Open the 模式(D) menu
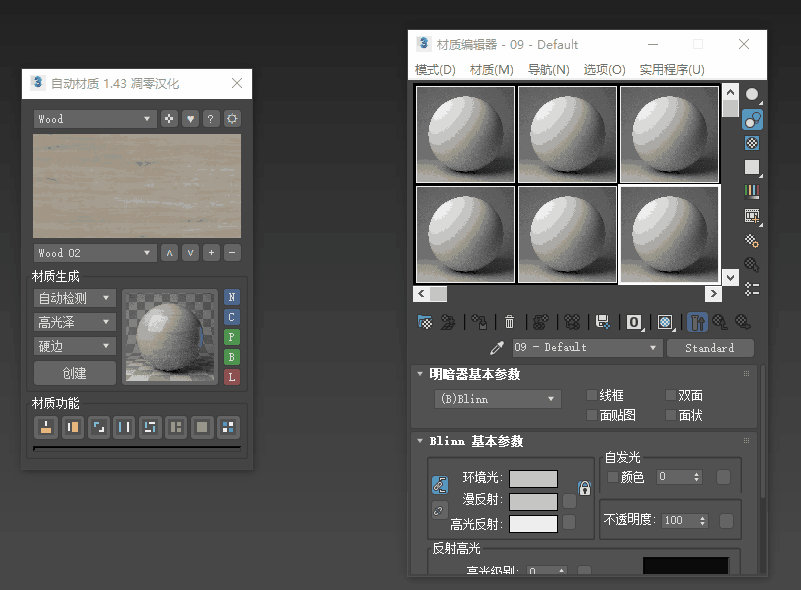This screenshot has height=590, width=801. (435, 69)
